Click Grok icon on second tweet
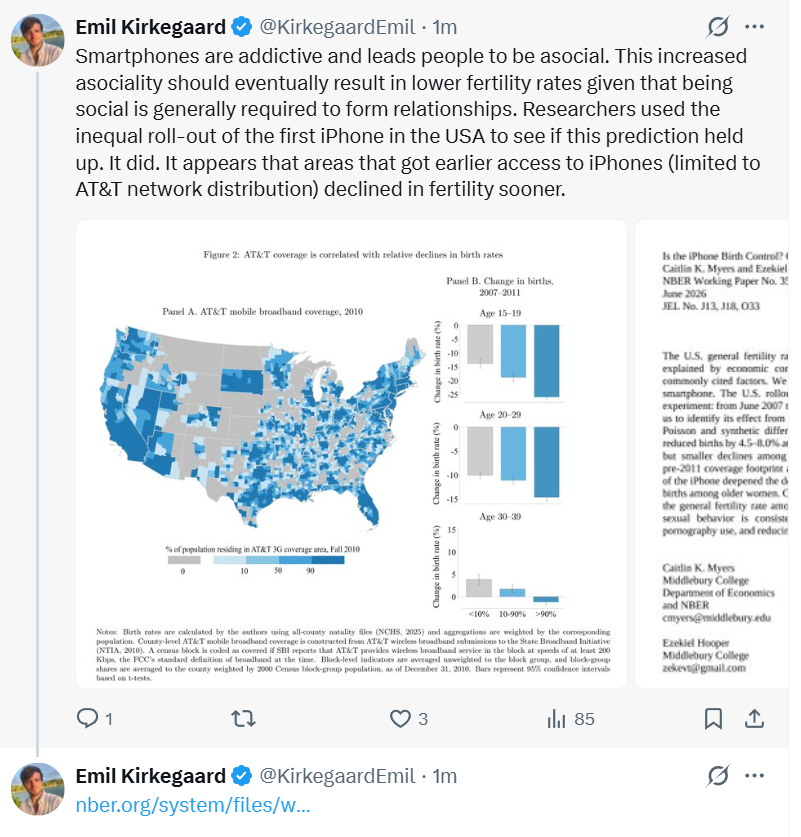 717,776
